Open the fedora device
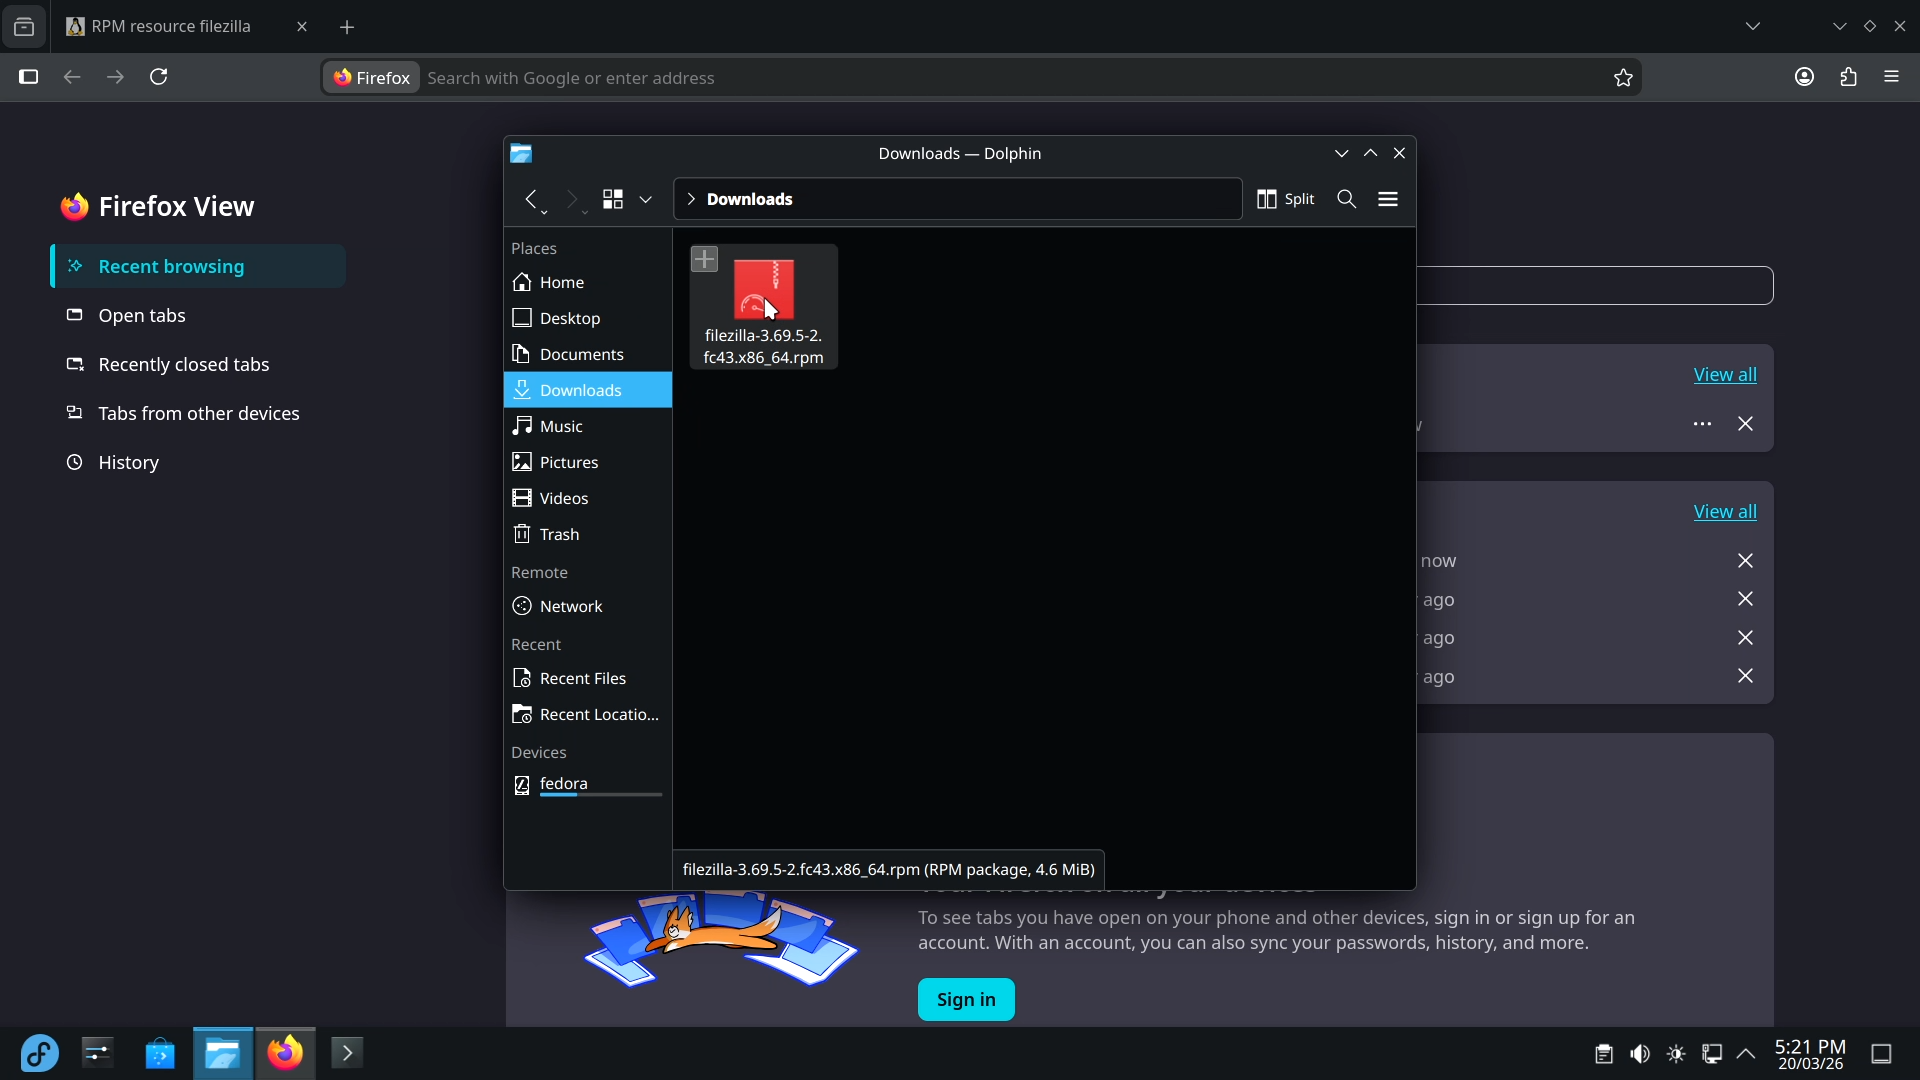This screenshot has width=1920, height=1080. click(588, 785)
